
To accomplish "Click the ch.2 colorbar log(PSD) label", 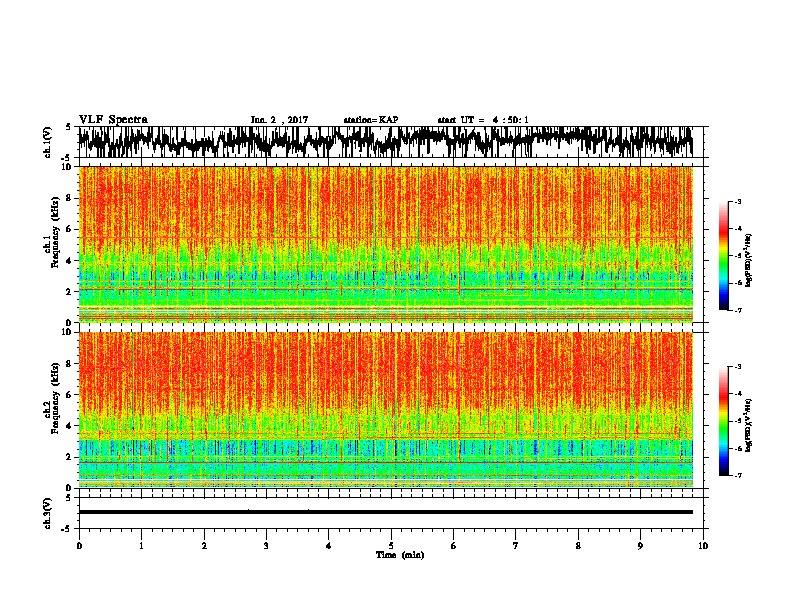I will click(x=748, y=425).
